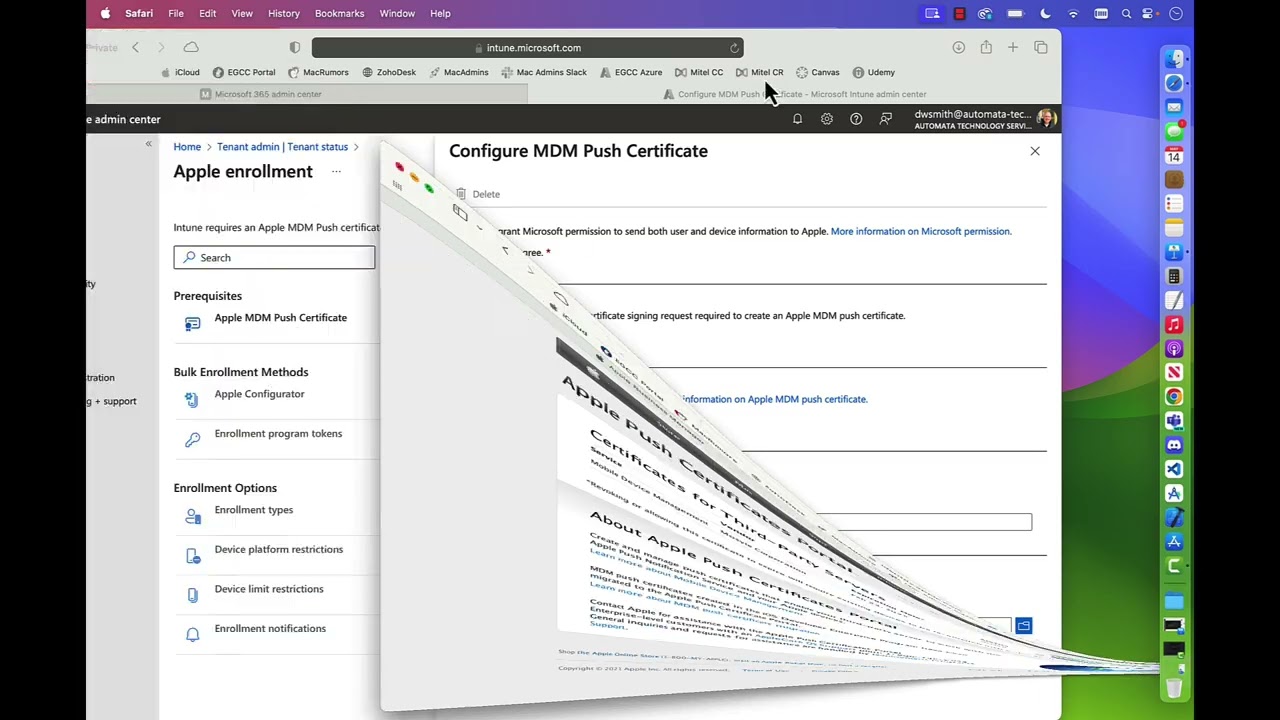Open the Safari privacy shield report
The width and height of the screenshot is (1280, 720).
click(x=295, y=47)
